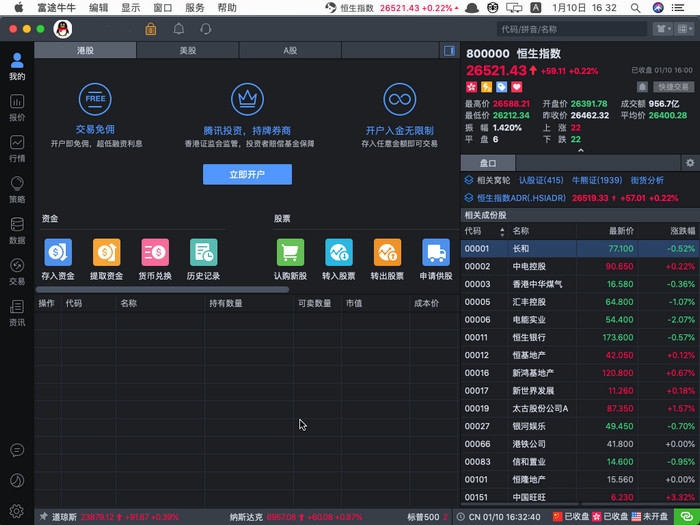Collapse the quote details chevron

pyautogui.click(x=581, y=150)
